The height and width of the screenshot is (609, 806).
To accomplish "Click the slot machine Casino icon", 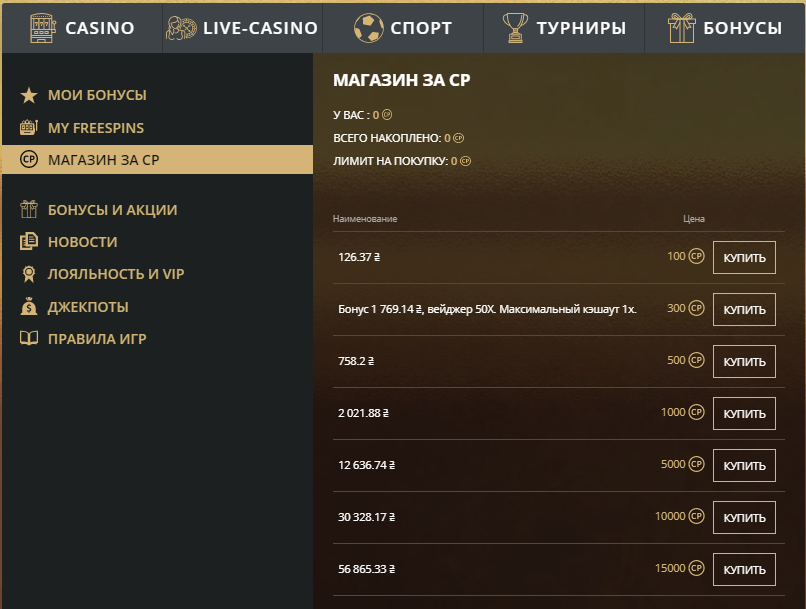I will (43, 28).
